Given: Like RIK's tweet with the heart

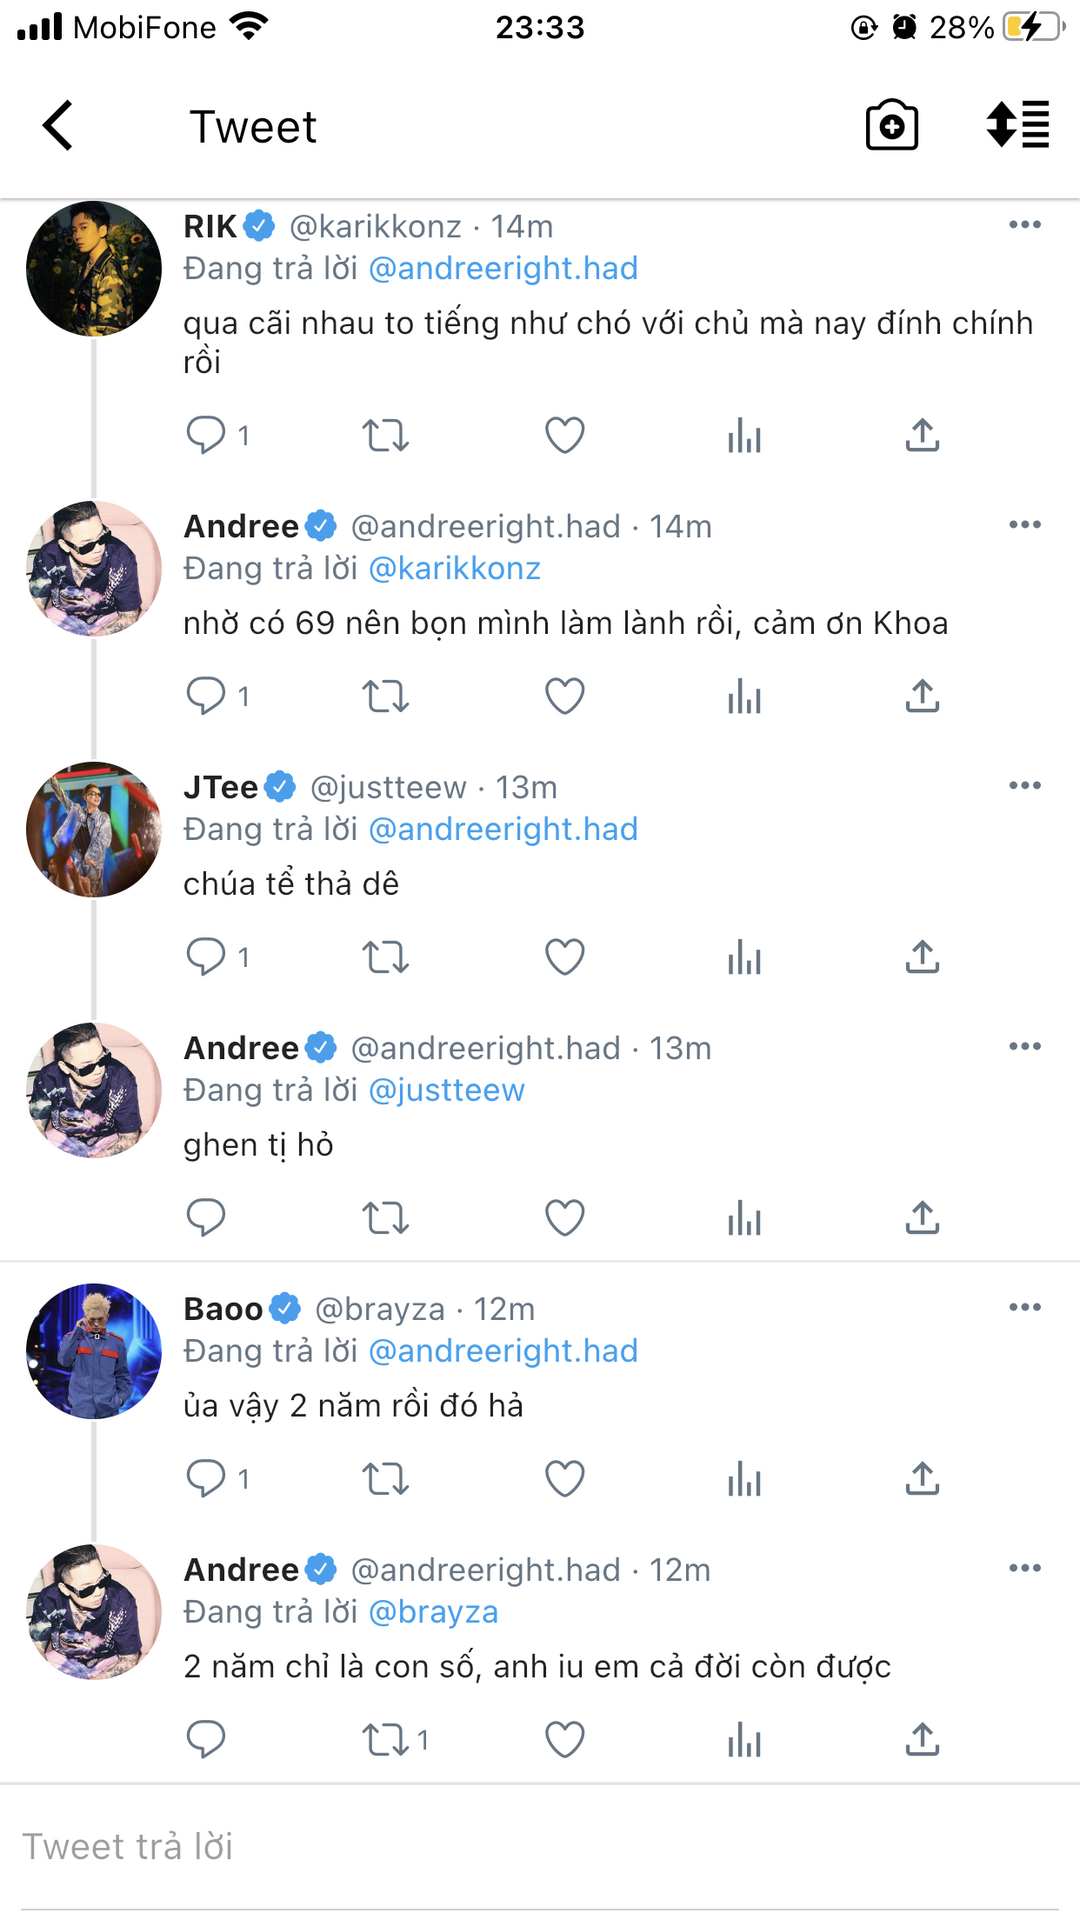Looking at the screenshot, I should pyautogui.click(x=564, y=435).
